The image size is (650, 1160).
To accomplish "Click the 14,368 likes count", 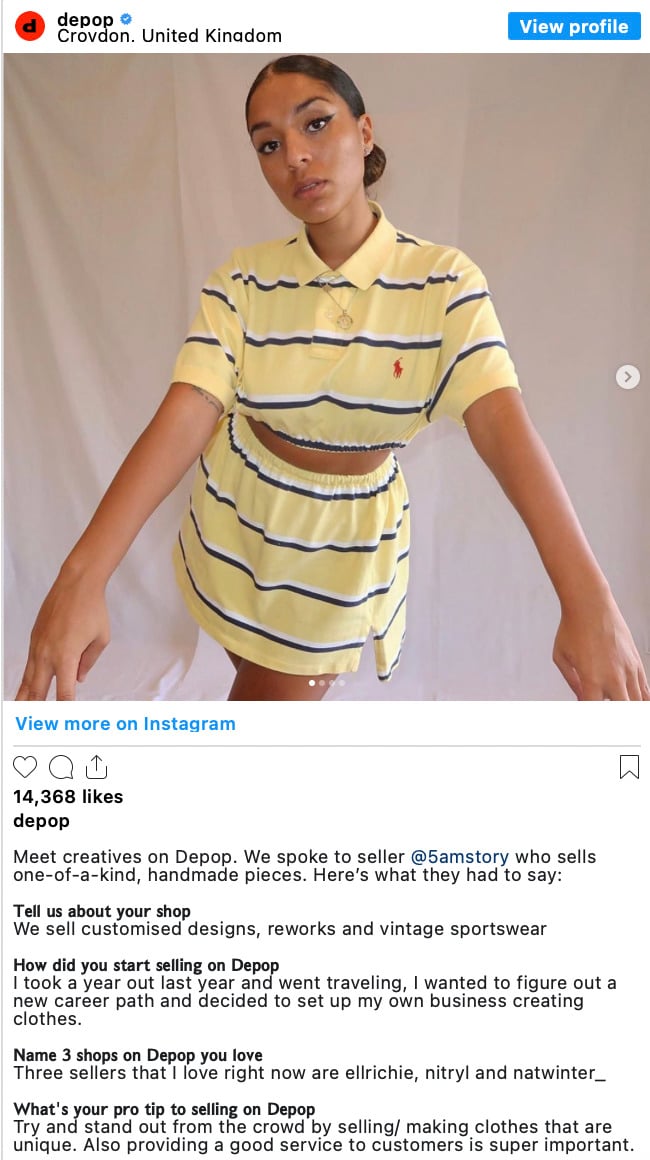I will coord(68,797).
